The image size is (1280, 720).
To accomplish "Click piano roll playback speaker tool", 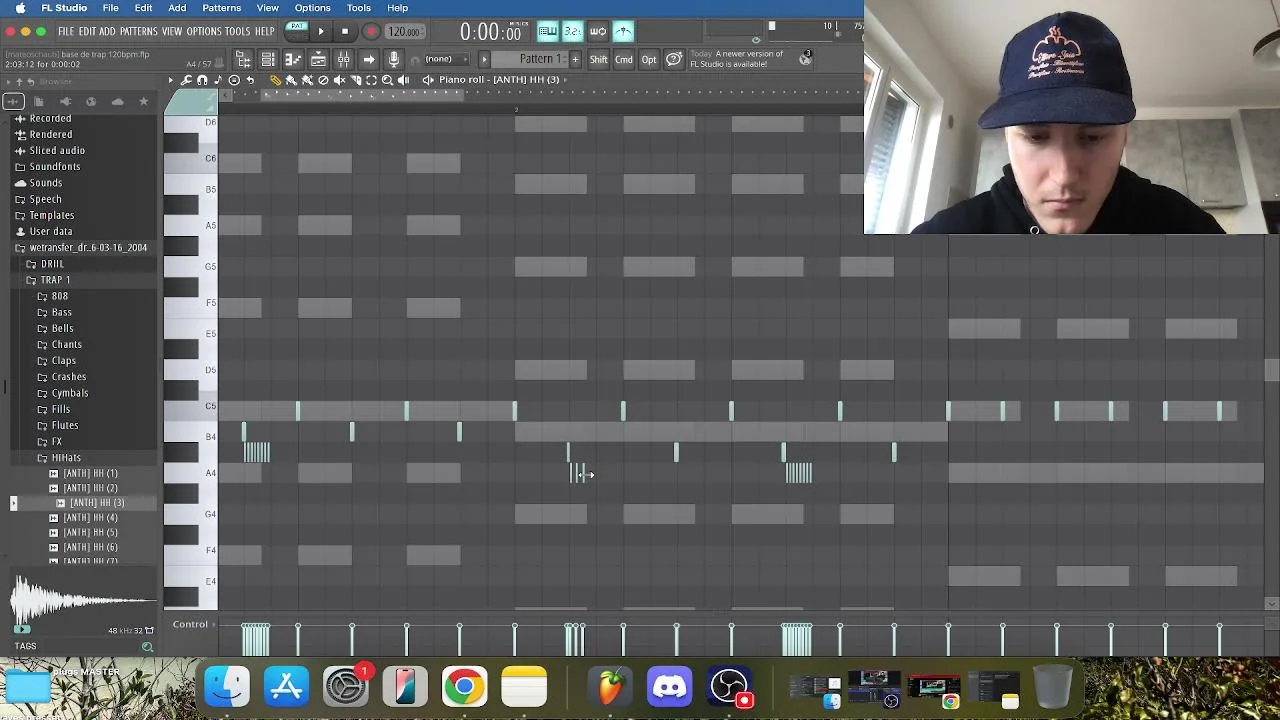I will coord(403,80).
